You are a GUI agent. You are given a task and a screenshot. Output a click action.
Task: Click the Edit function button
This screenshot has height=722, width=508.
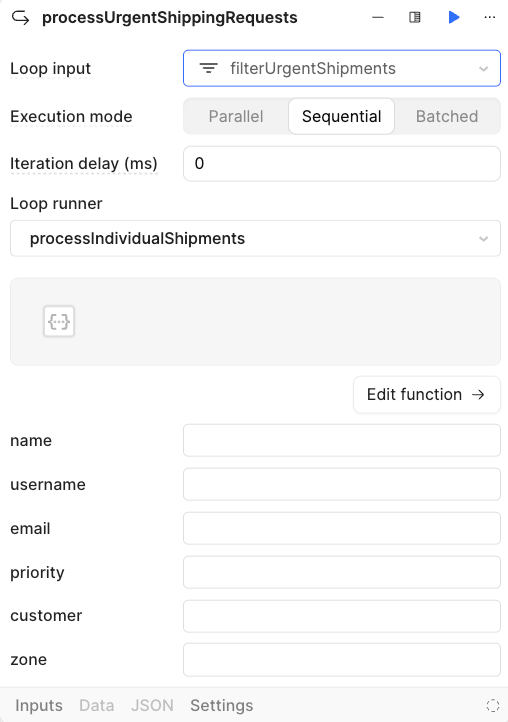[x=426, y=395]
